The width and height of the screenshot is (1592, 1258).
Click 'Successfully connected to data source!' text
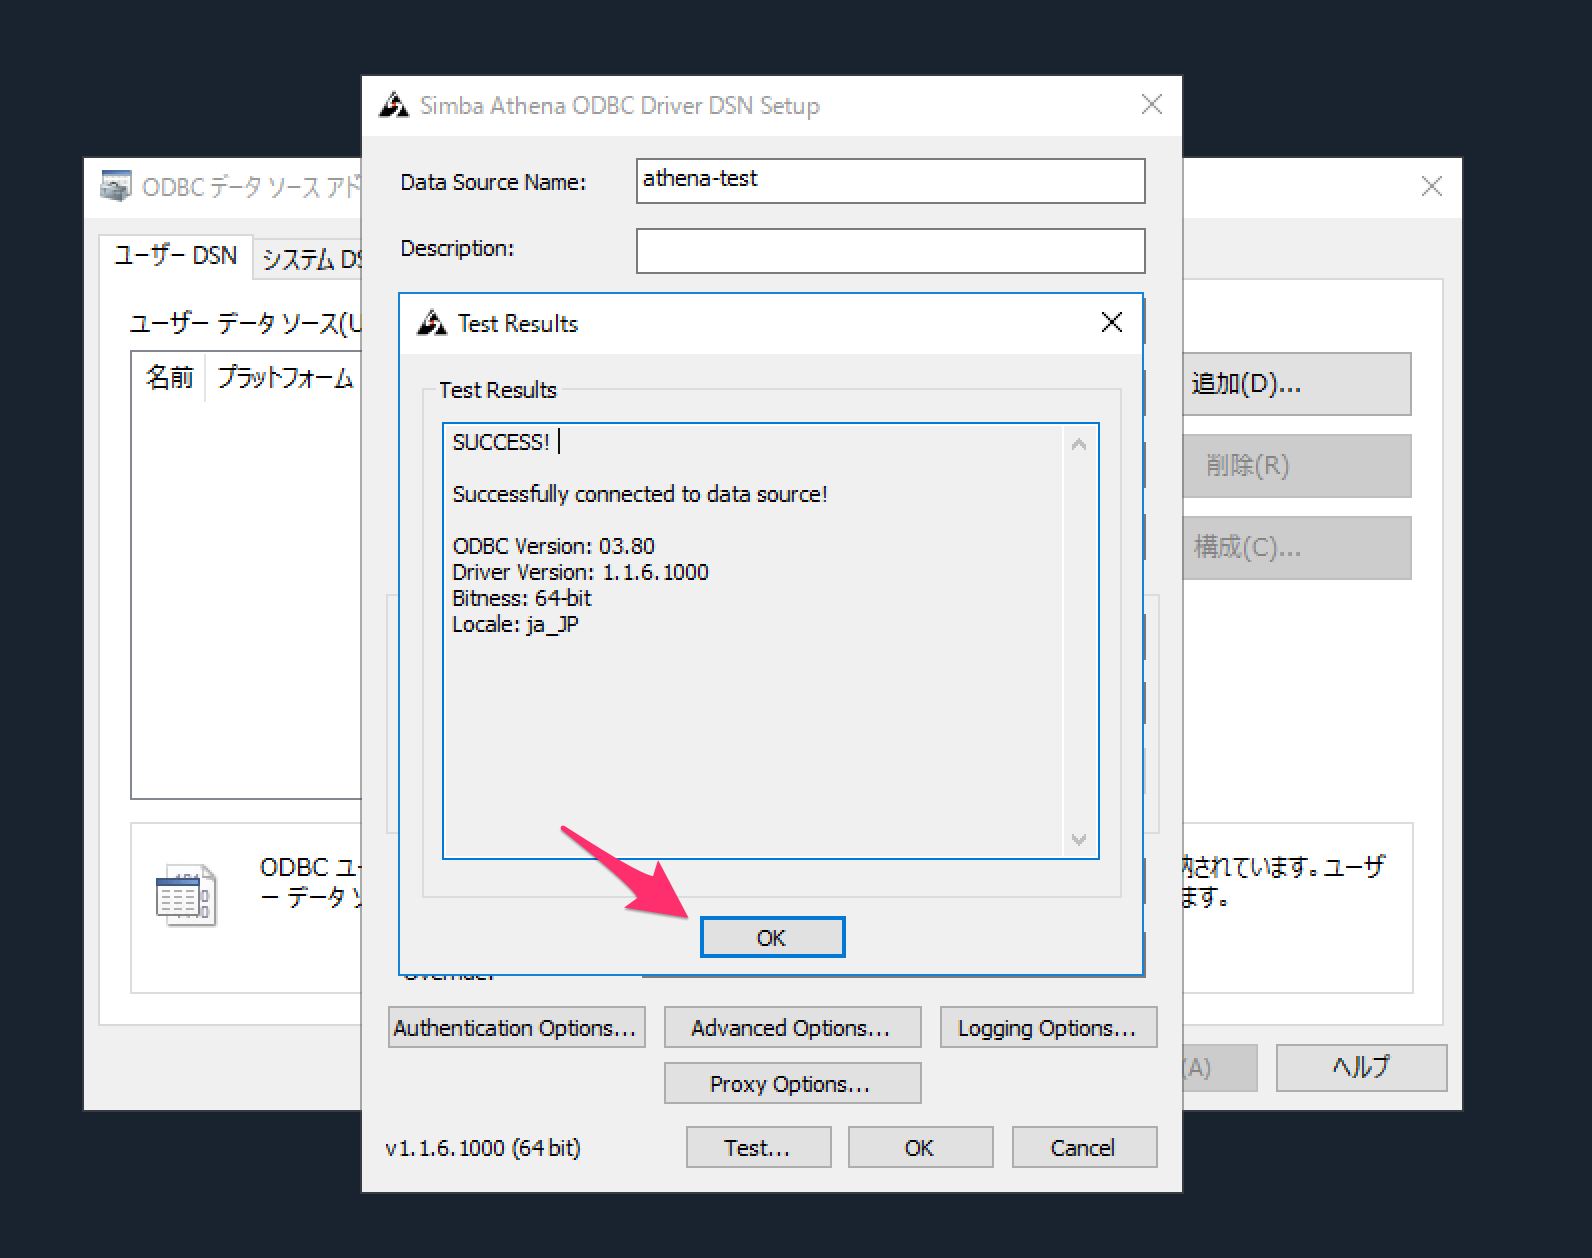tap(640, 494)
